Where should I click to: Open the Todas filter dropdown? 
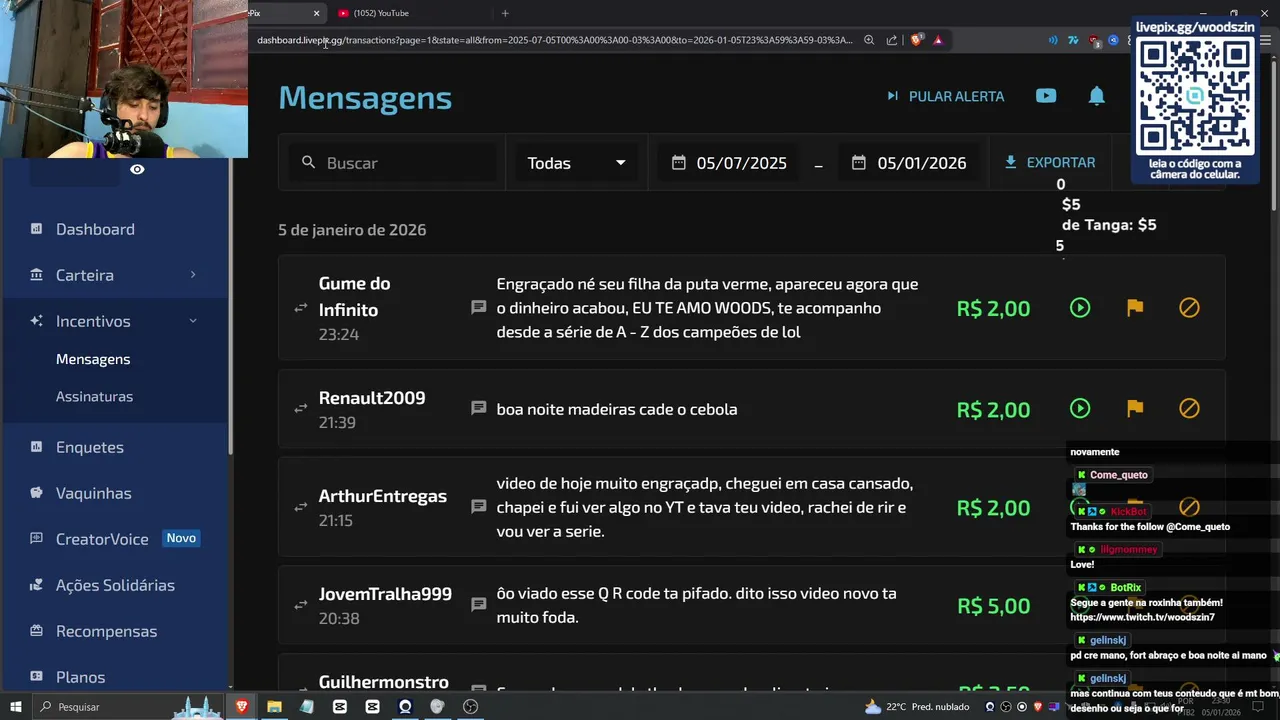tap(577, 163)
